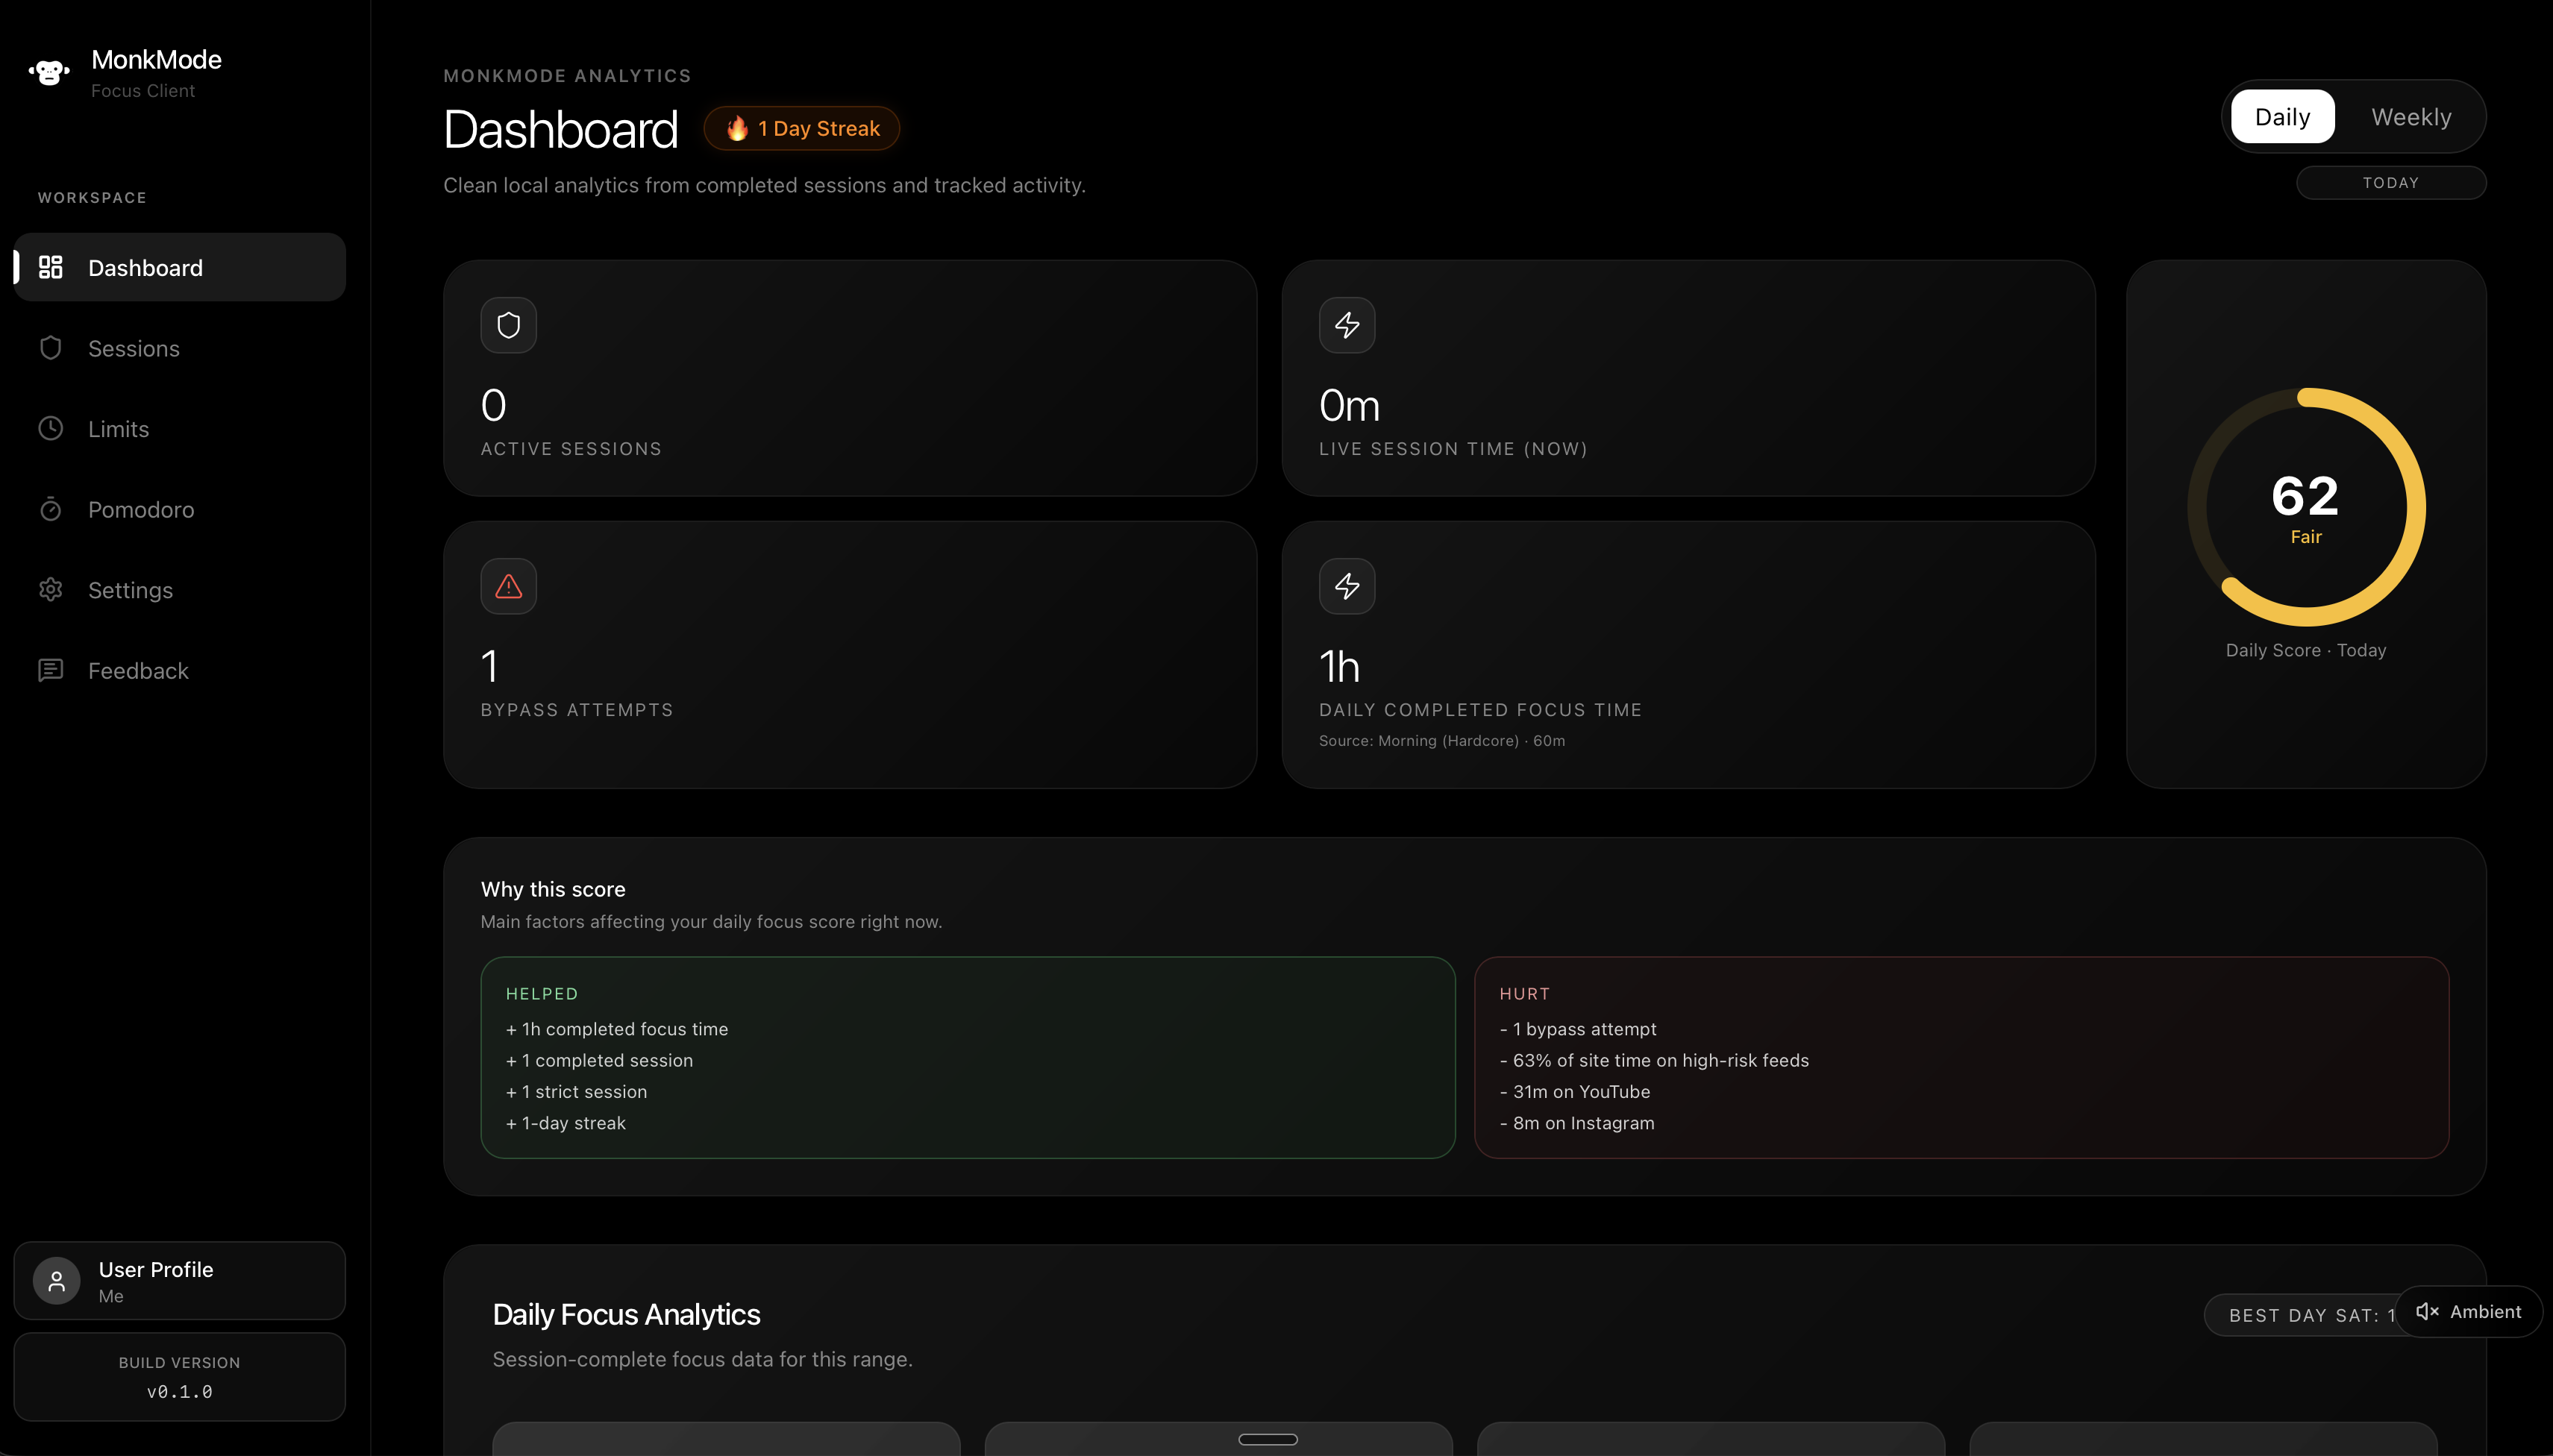Select Daily in the Daily/Weekly switcher

[2282, 116]
